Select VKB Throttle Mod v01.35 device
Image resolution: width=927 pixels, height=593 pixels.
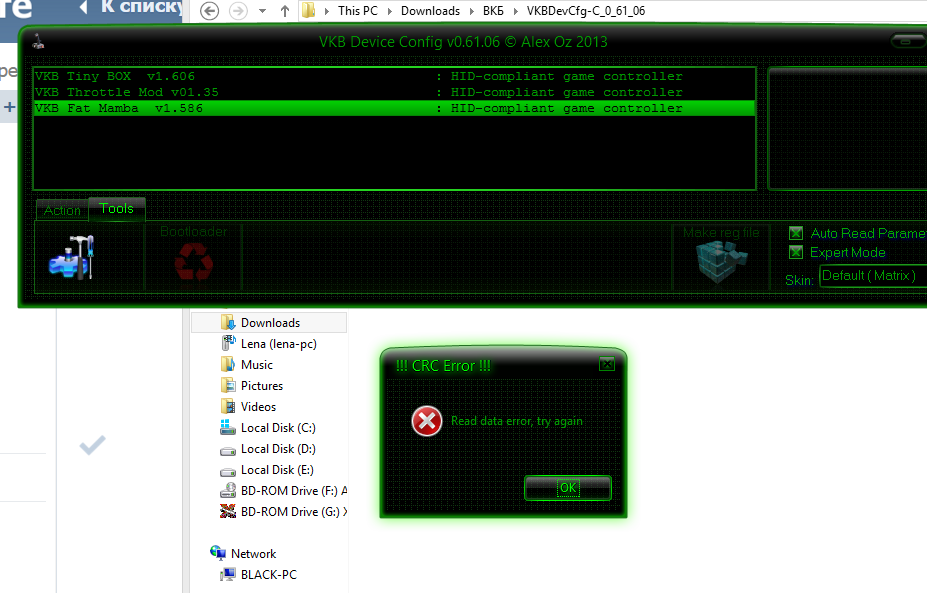(x=394, y=92)
